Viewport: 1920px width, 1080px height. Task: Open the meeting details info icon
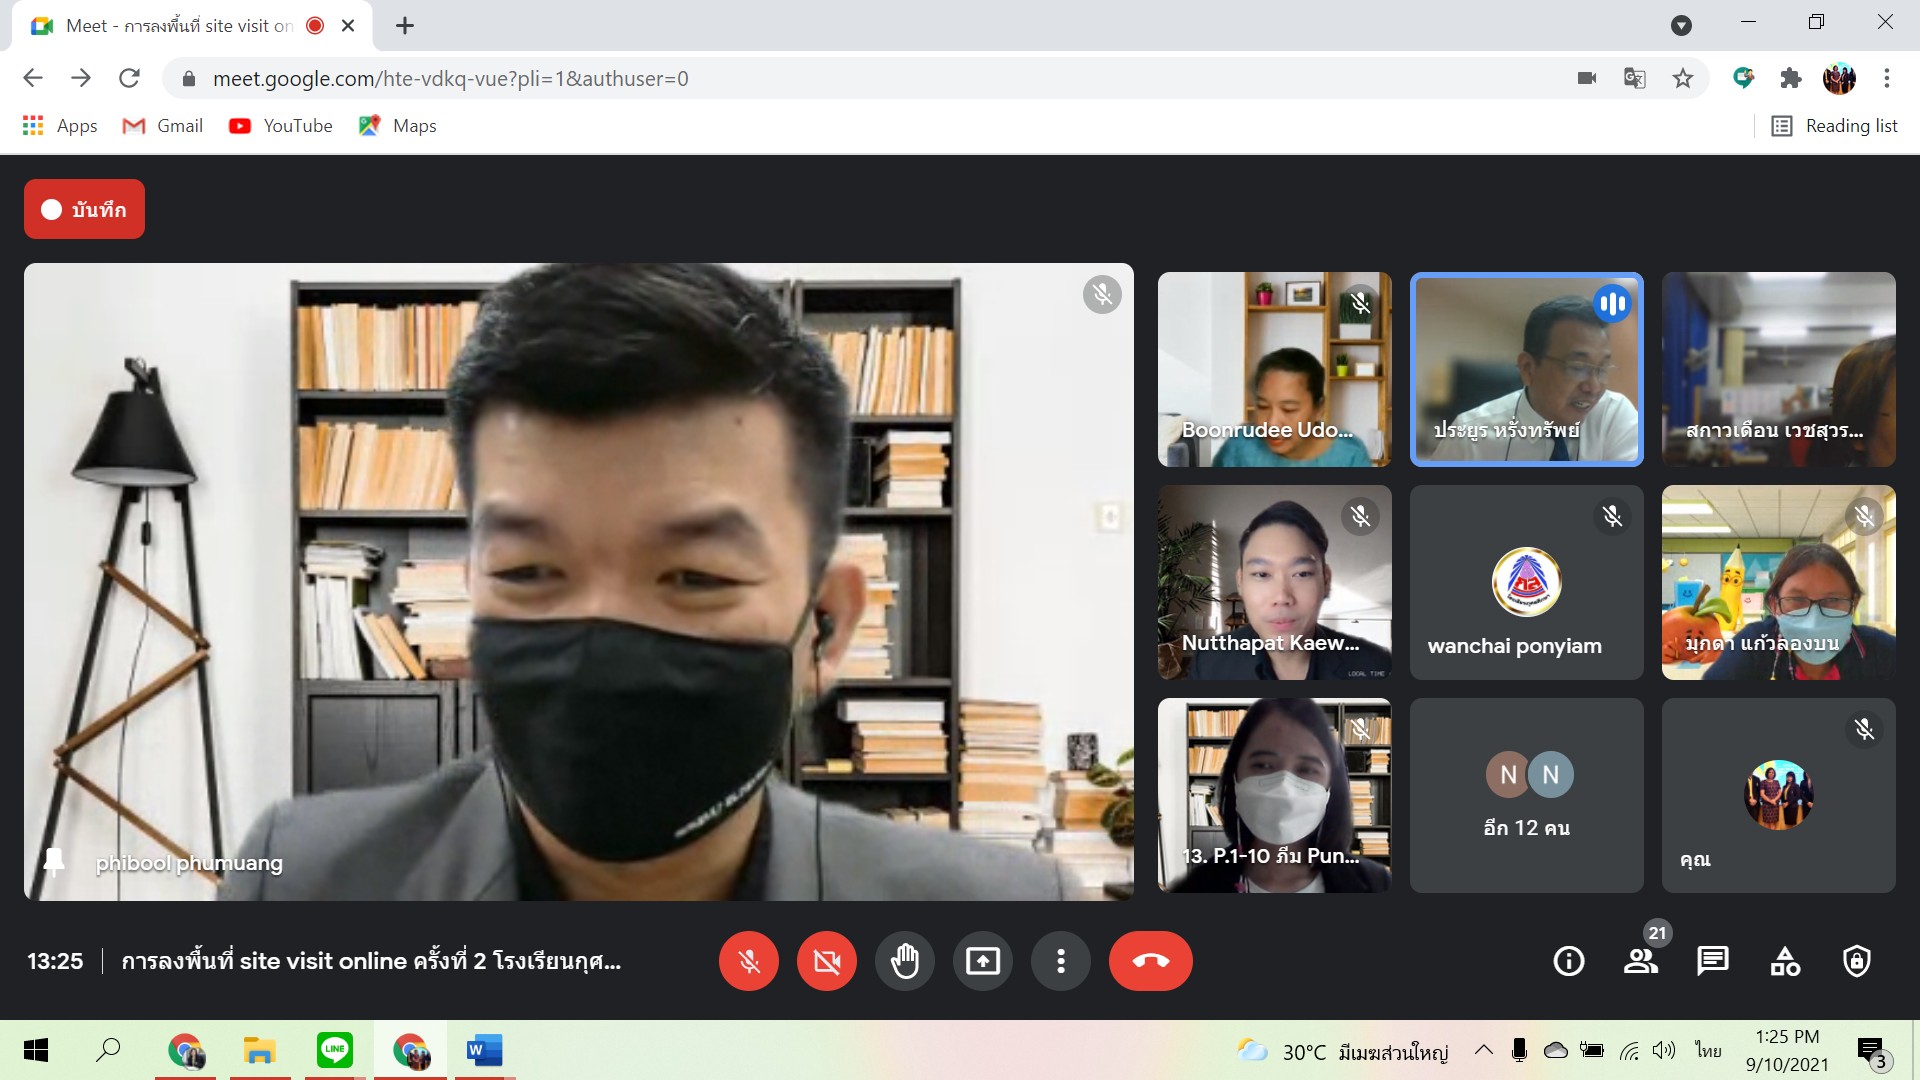pos(1568,961)
